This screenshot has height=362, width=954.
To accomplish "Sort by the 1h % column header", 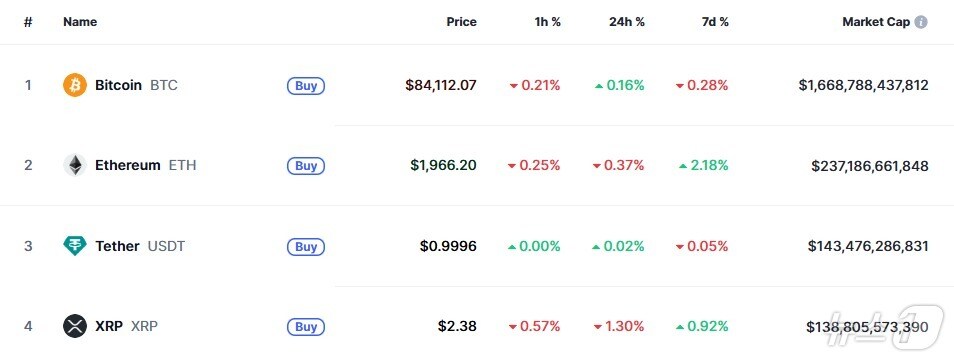I will pyautogui.click(x=548, y=22).
